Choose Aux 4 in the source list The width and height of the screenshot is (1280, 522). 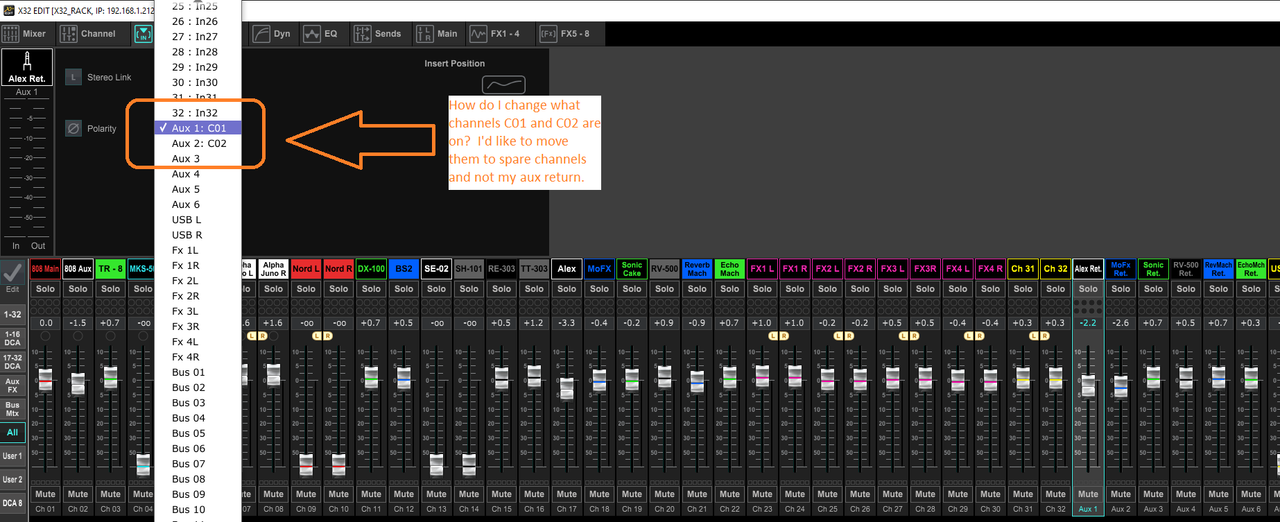pyautogui.click(x=186, y=174)
